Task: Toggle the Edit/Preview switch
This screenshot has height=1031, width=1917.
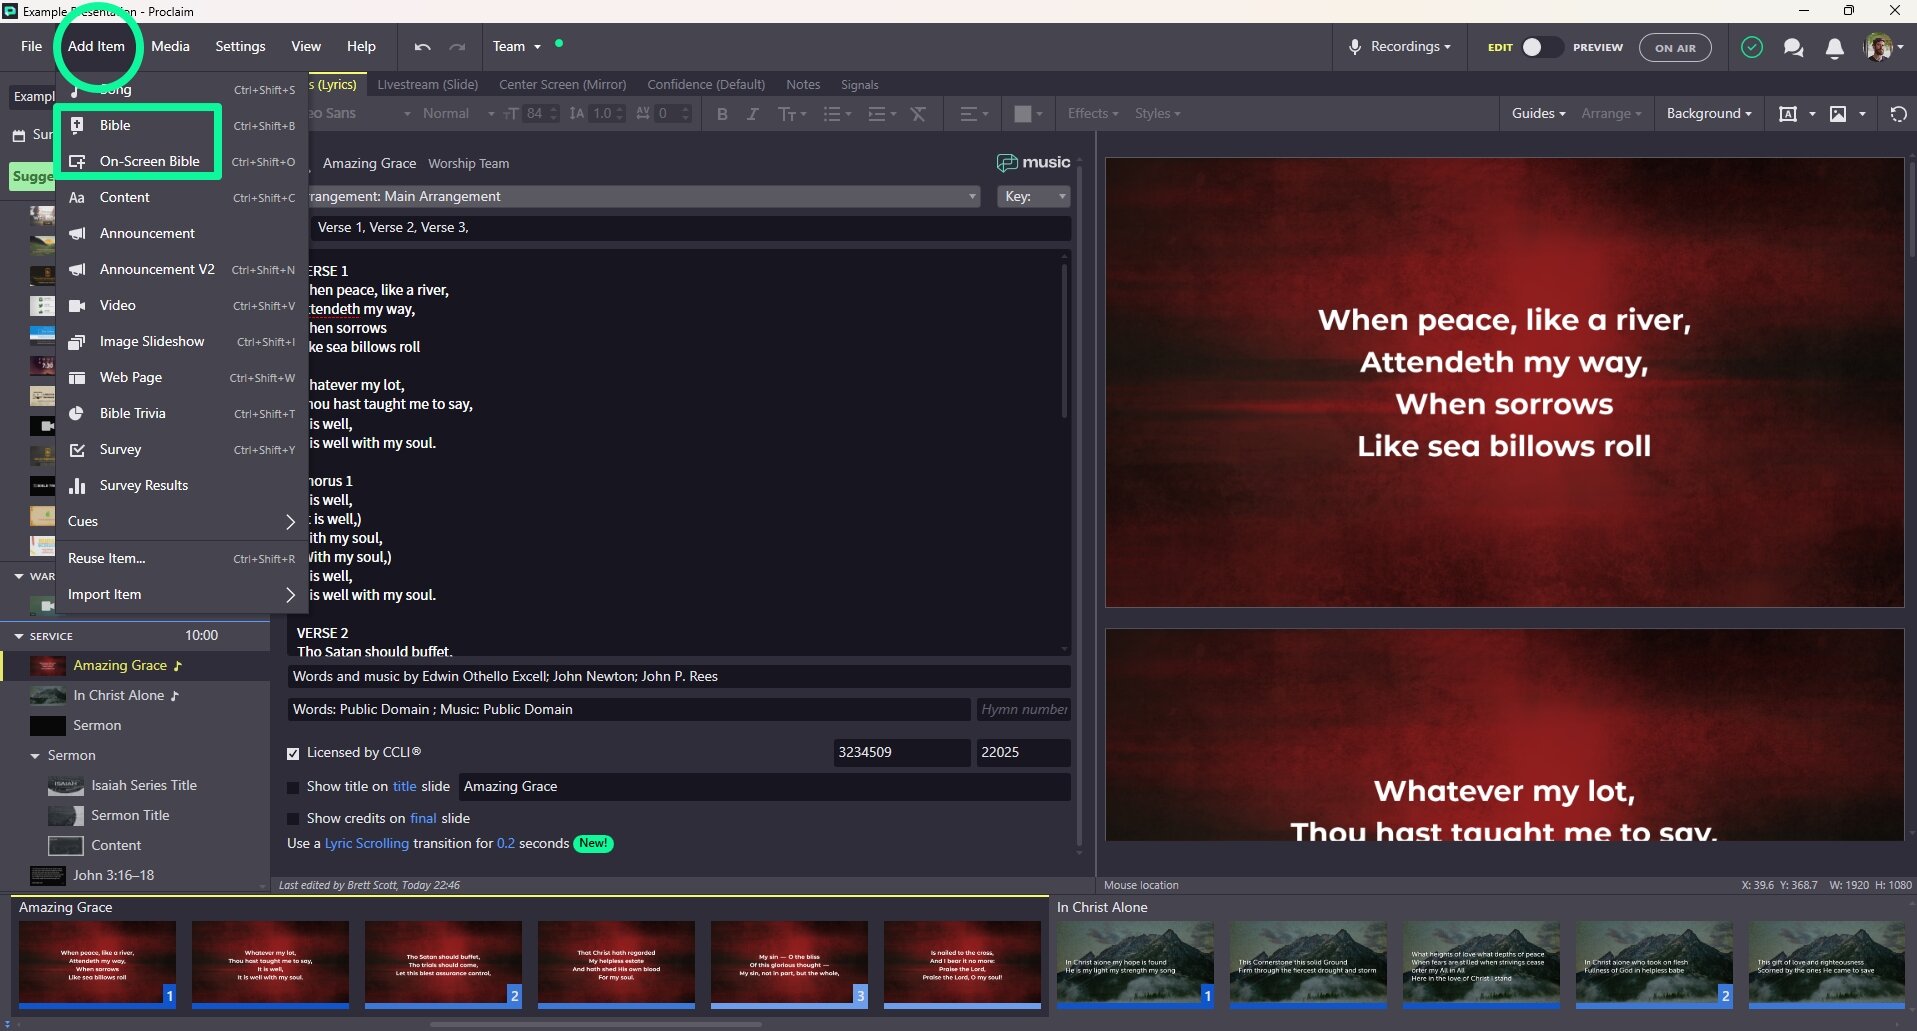Action: tap(1540, 47)
